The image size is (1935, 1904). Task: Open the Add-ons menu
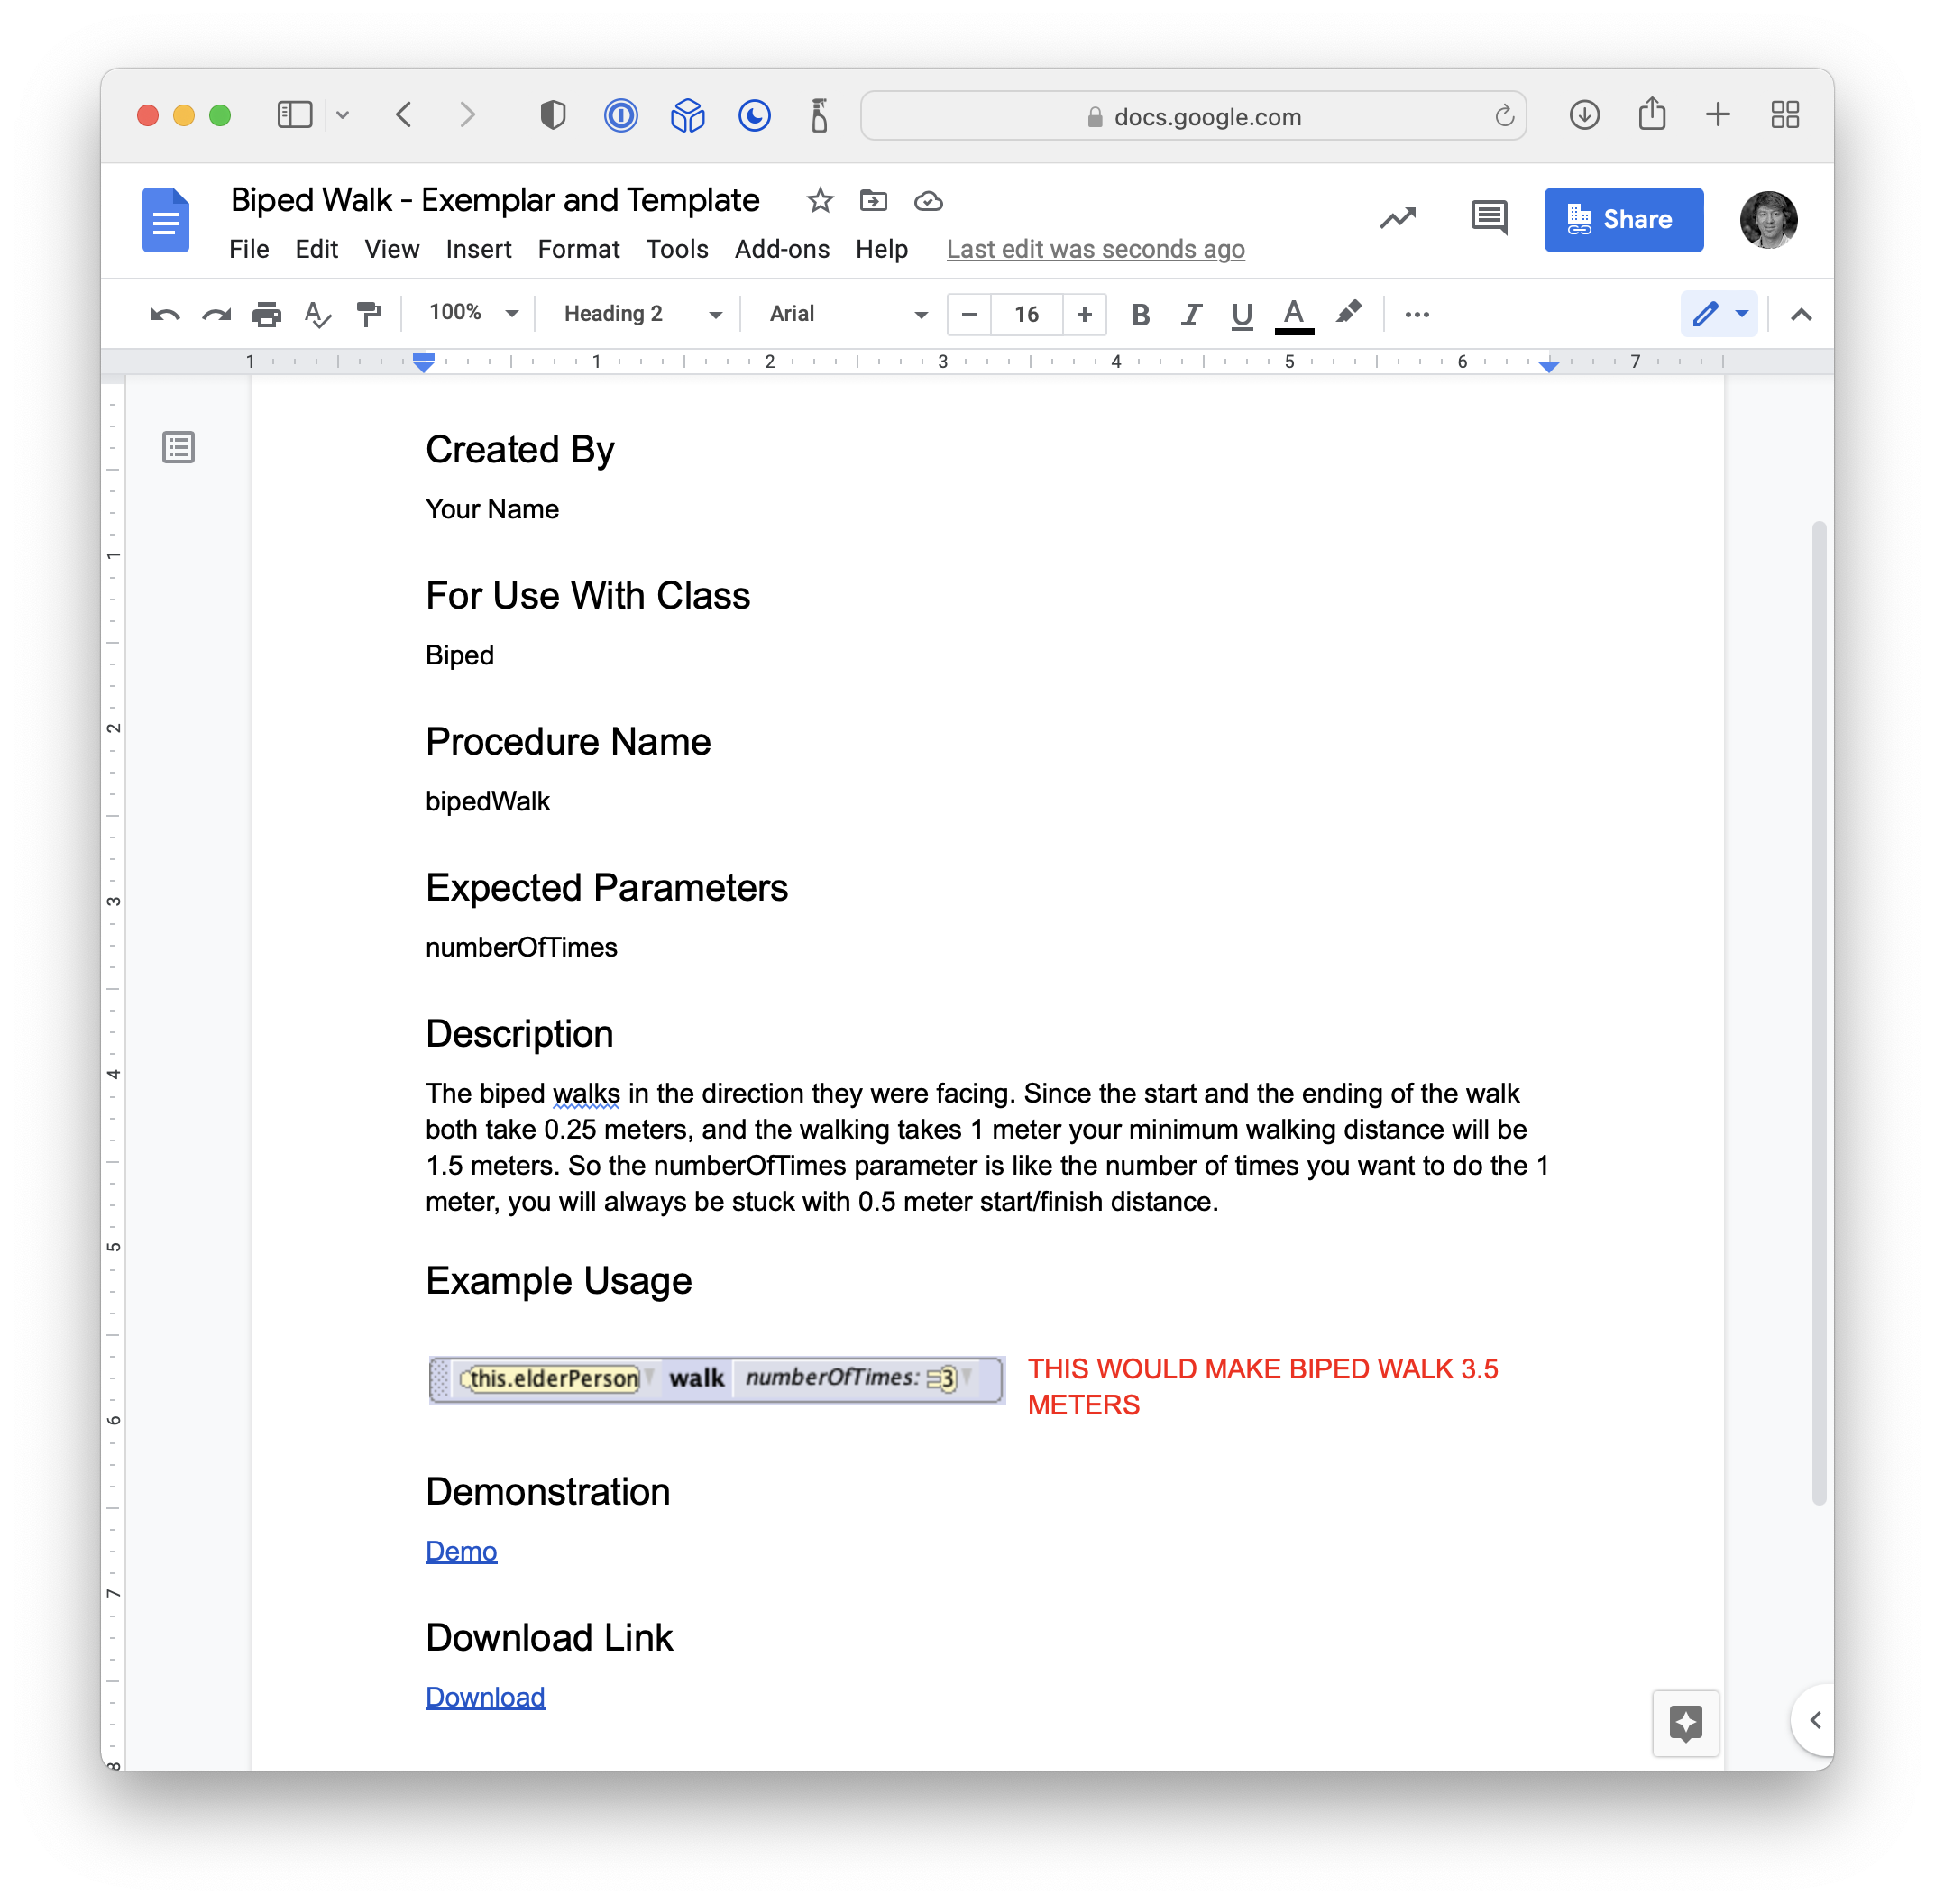[x=781, y=249]
